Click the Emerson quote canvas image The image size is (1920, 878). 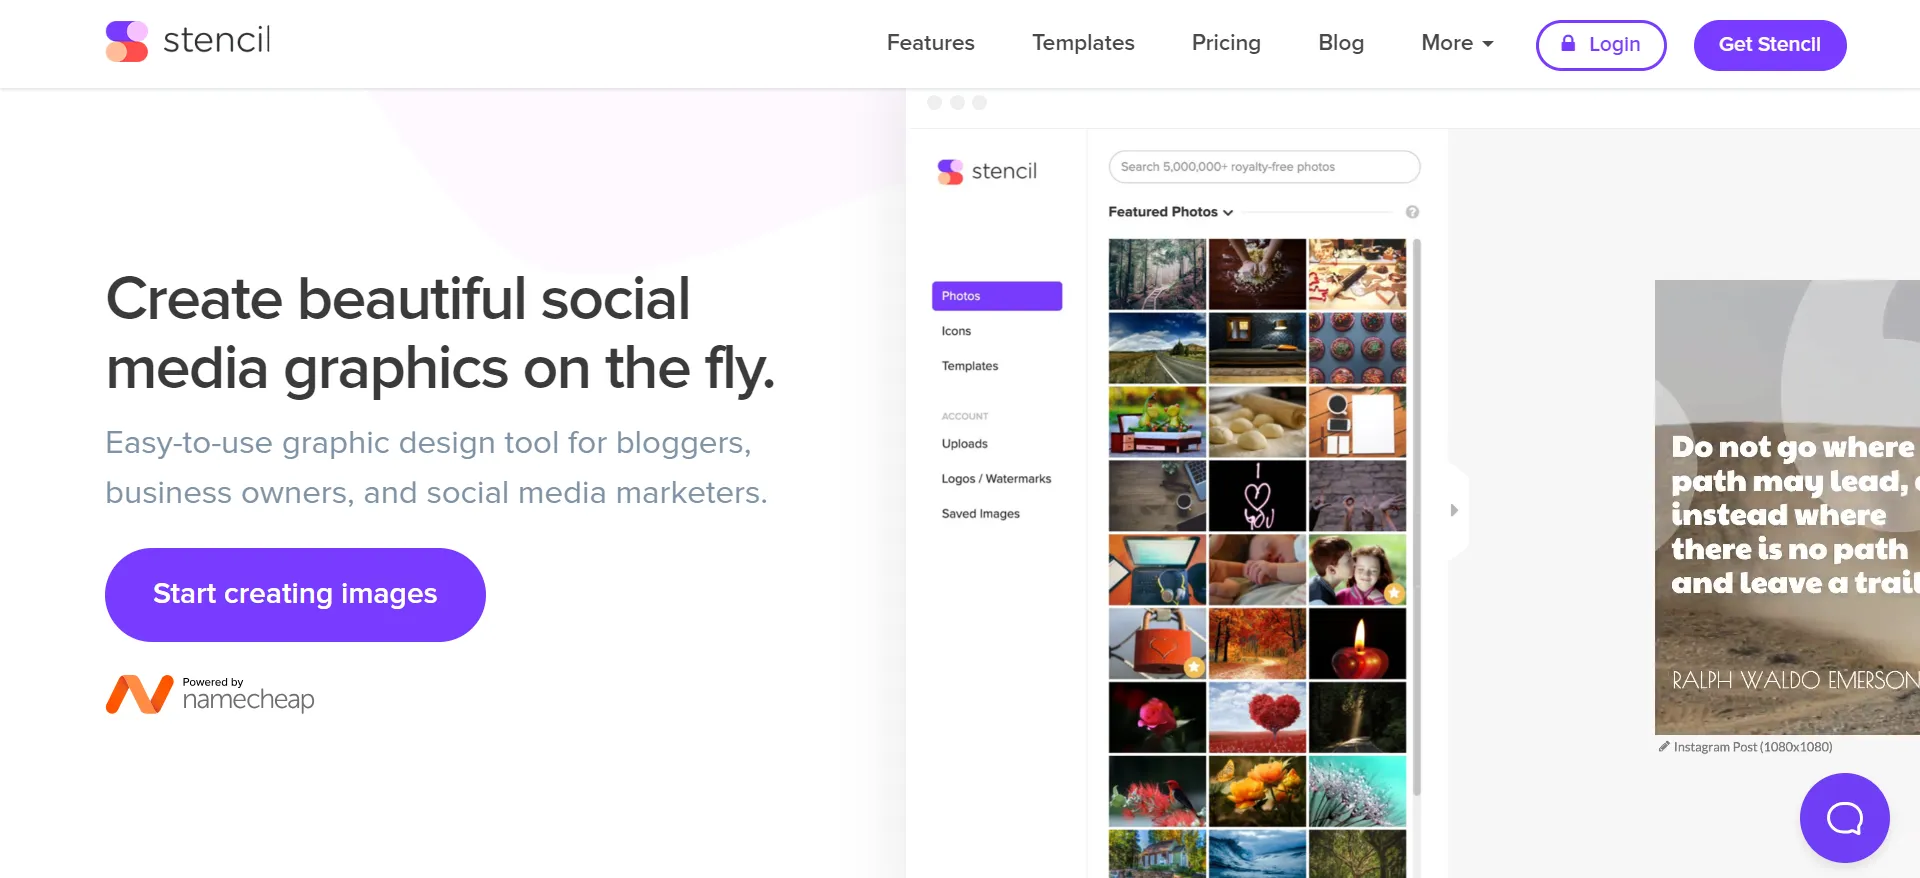pyautogui.click(x=1787, y=507)
